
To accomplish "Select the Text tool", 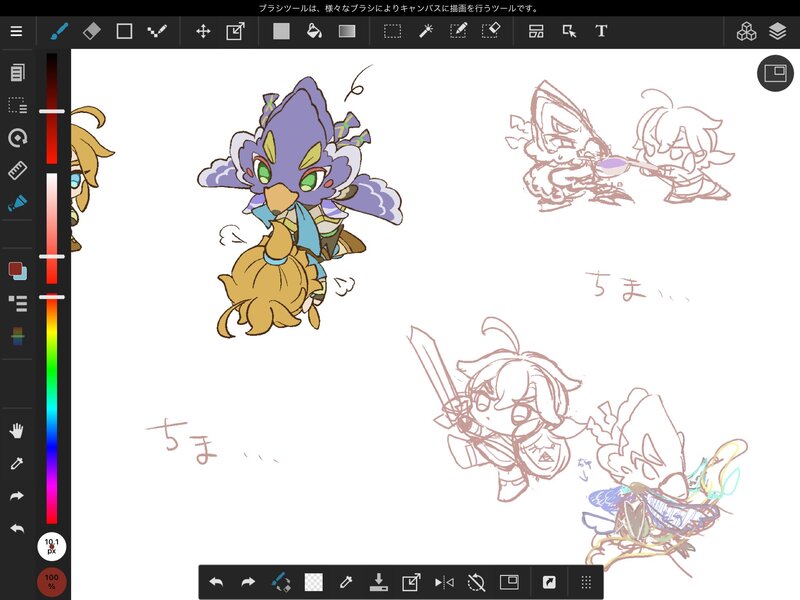I will 601,31.
